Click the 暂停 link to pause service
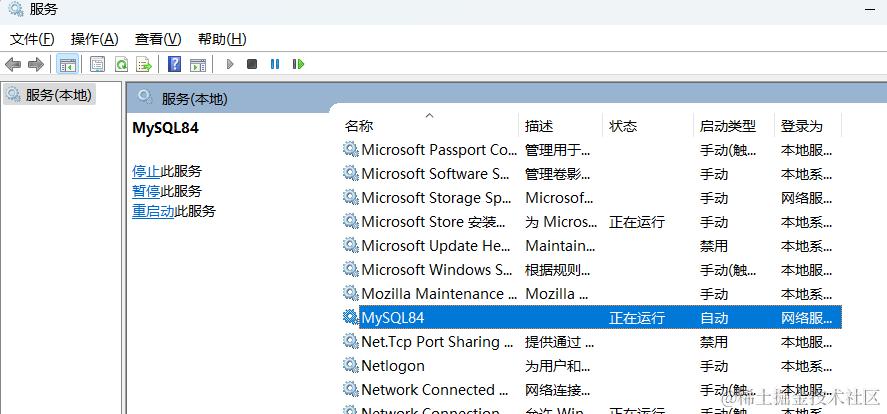Screen dimensions: 887x414 pyautogui.click(x=147, y=191)
